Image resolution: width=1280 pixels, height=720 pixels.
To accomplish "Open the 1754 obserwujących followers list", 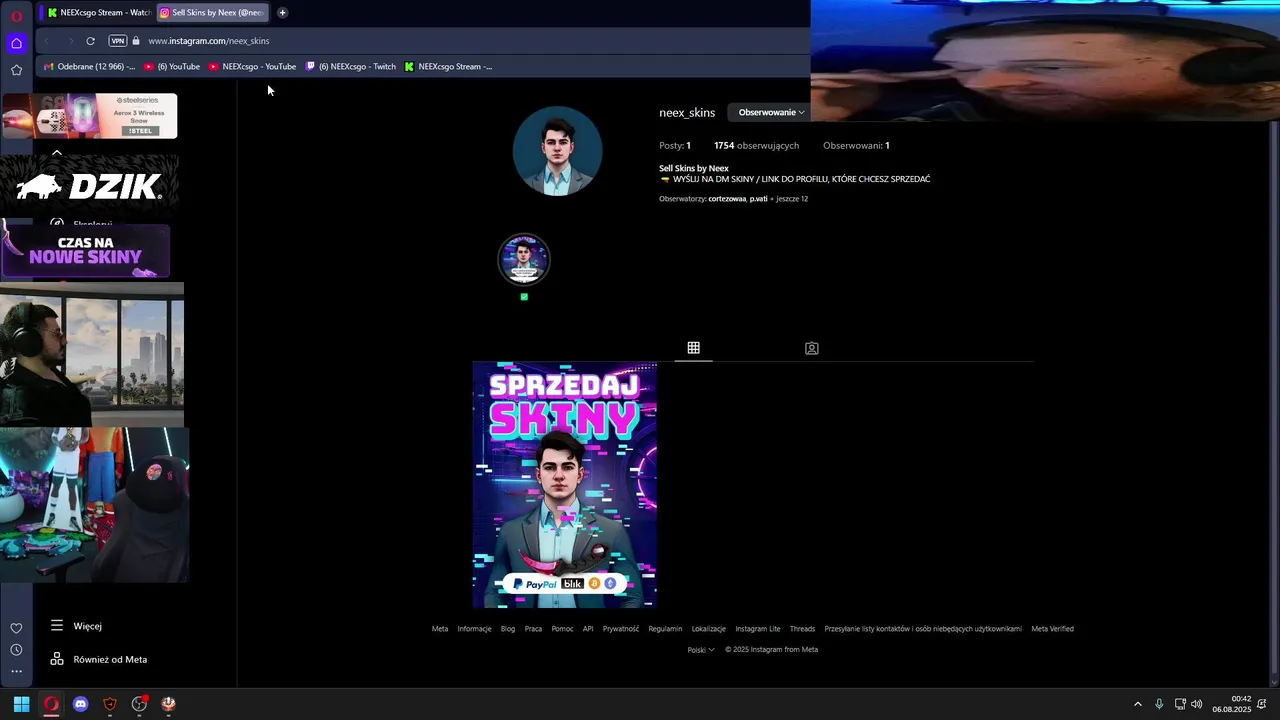I will tap(756, 146).
